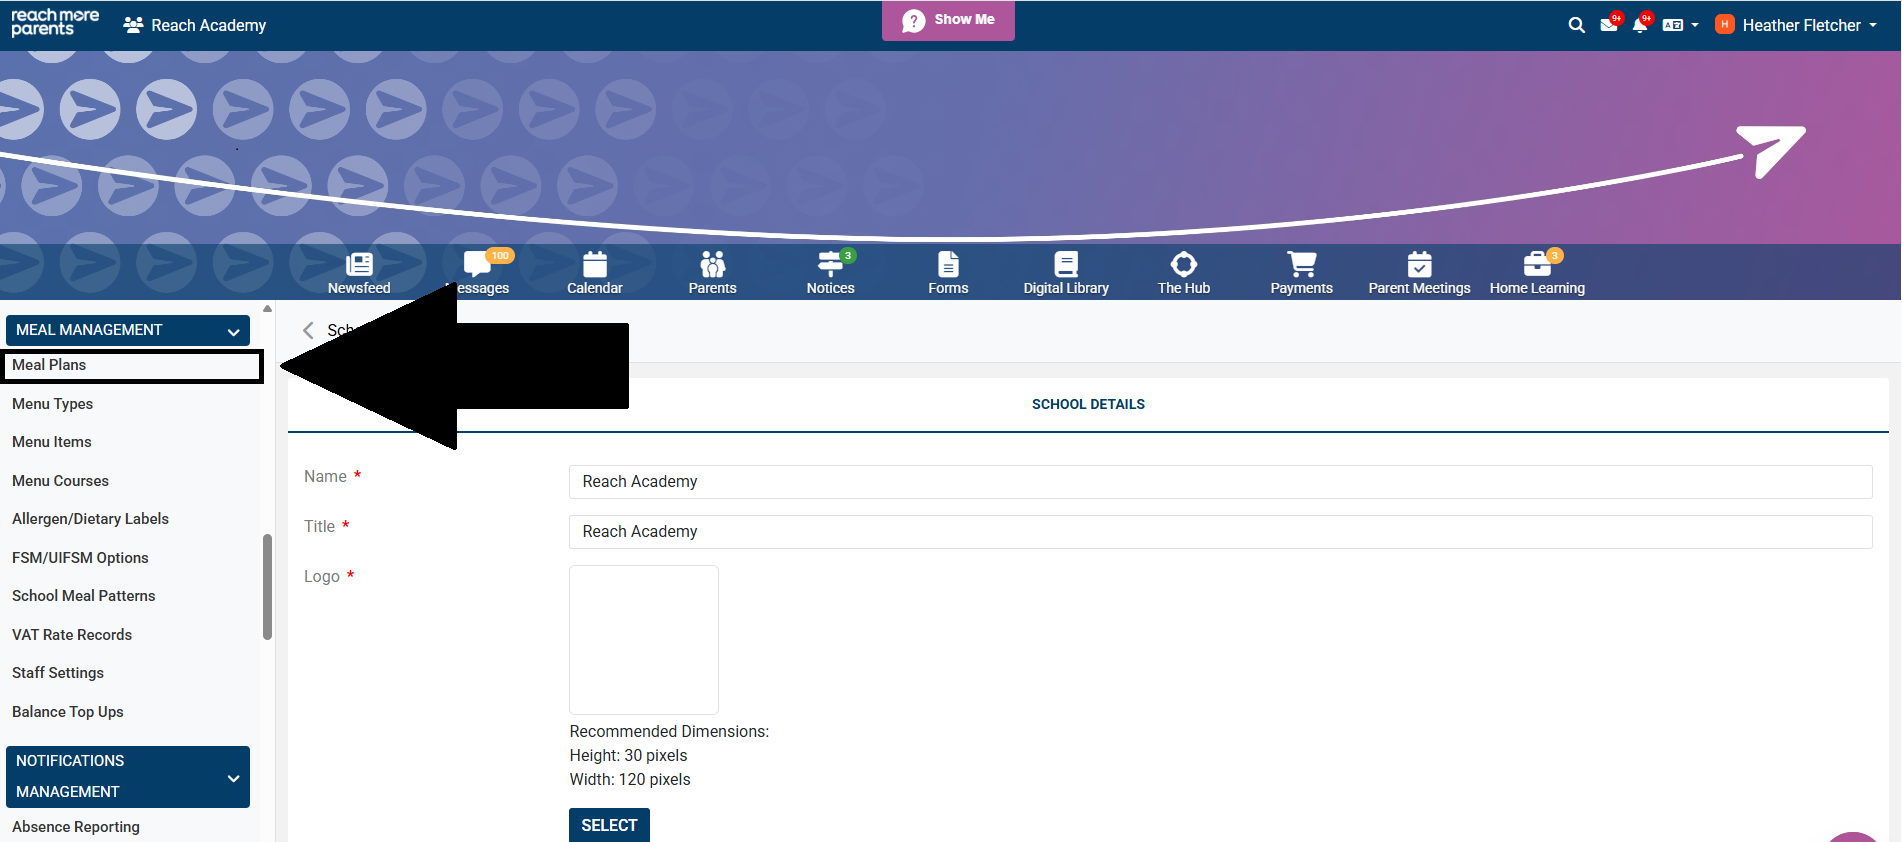
Task: Go to Parents section icon
Action: [712, 265]
